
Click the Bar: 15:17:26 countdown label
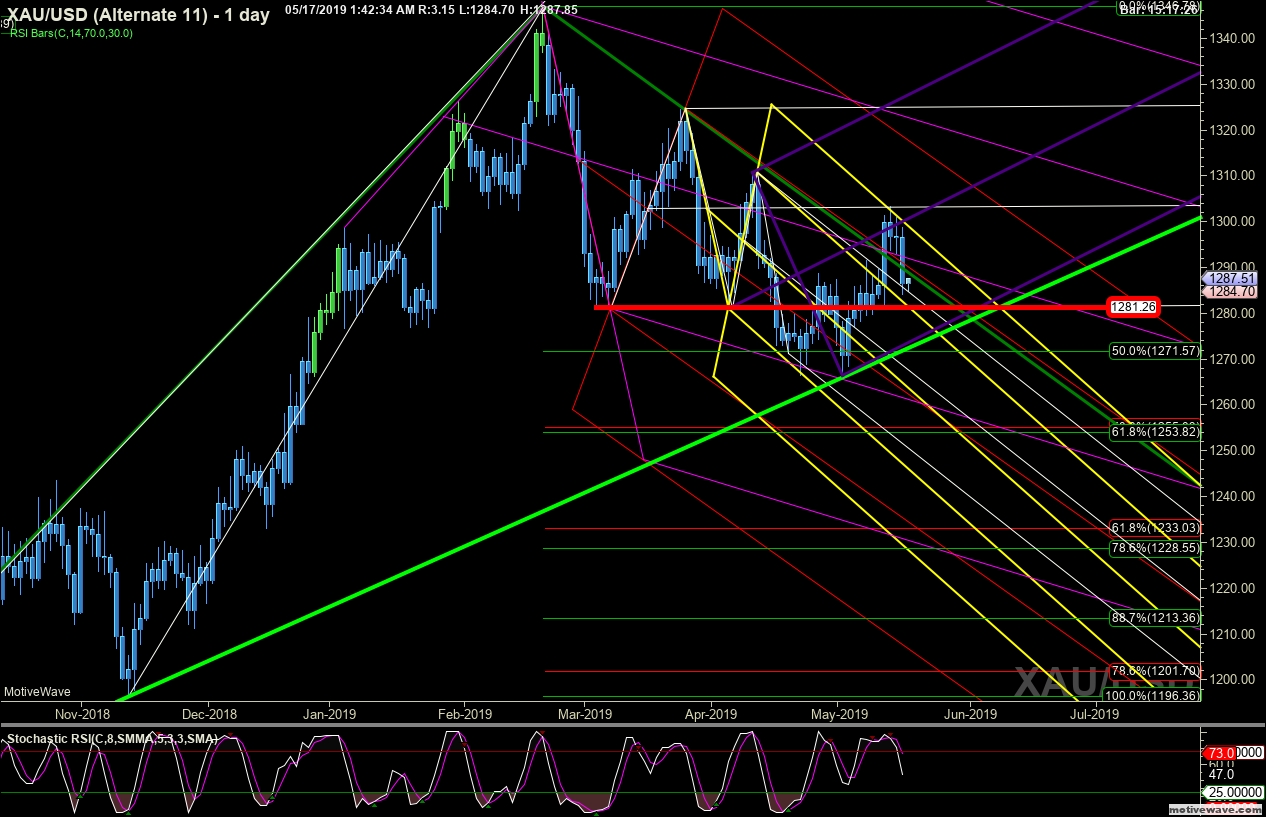(x=1159, y=9)
